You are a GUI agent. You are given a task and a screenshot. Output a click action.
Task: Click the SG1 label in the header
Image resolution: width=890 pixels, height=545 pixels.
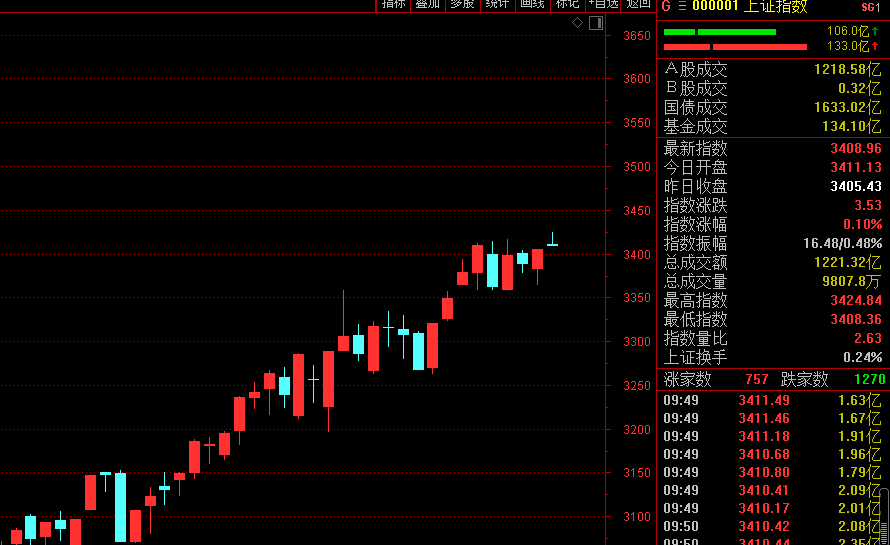[870, 6]
